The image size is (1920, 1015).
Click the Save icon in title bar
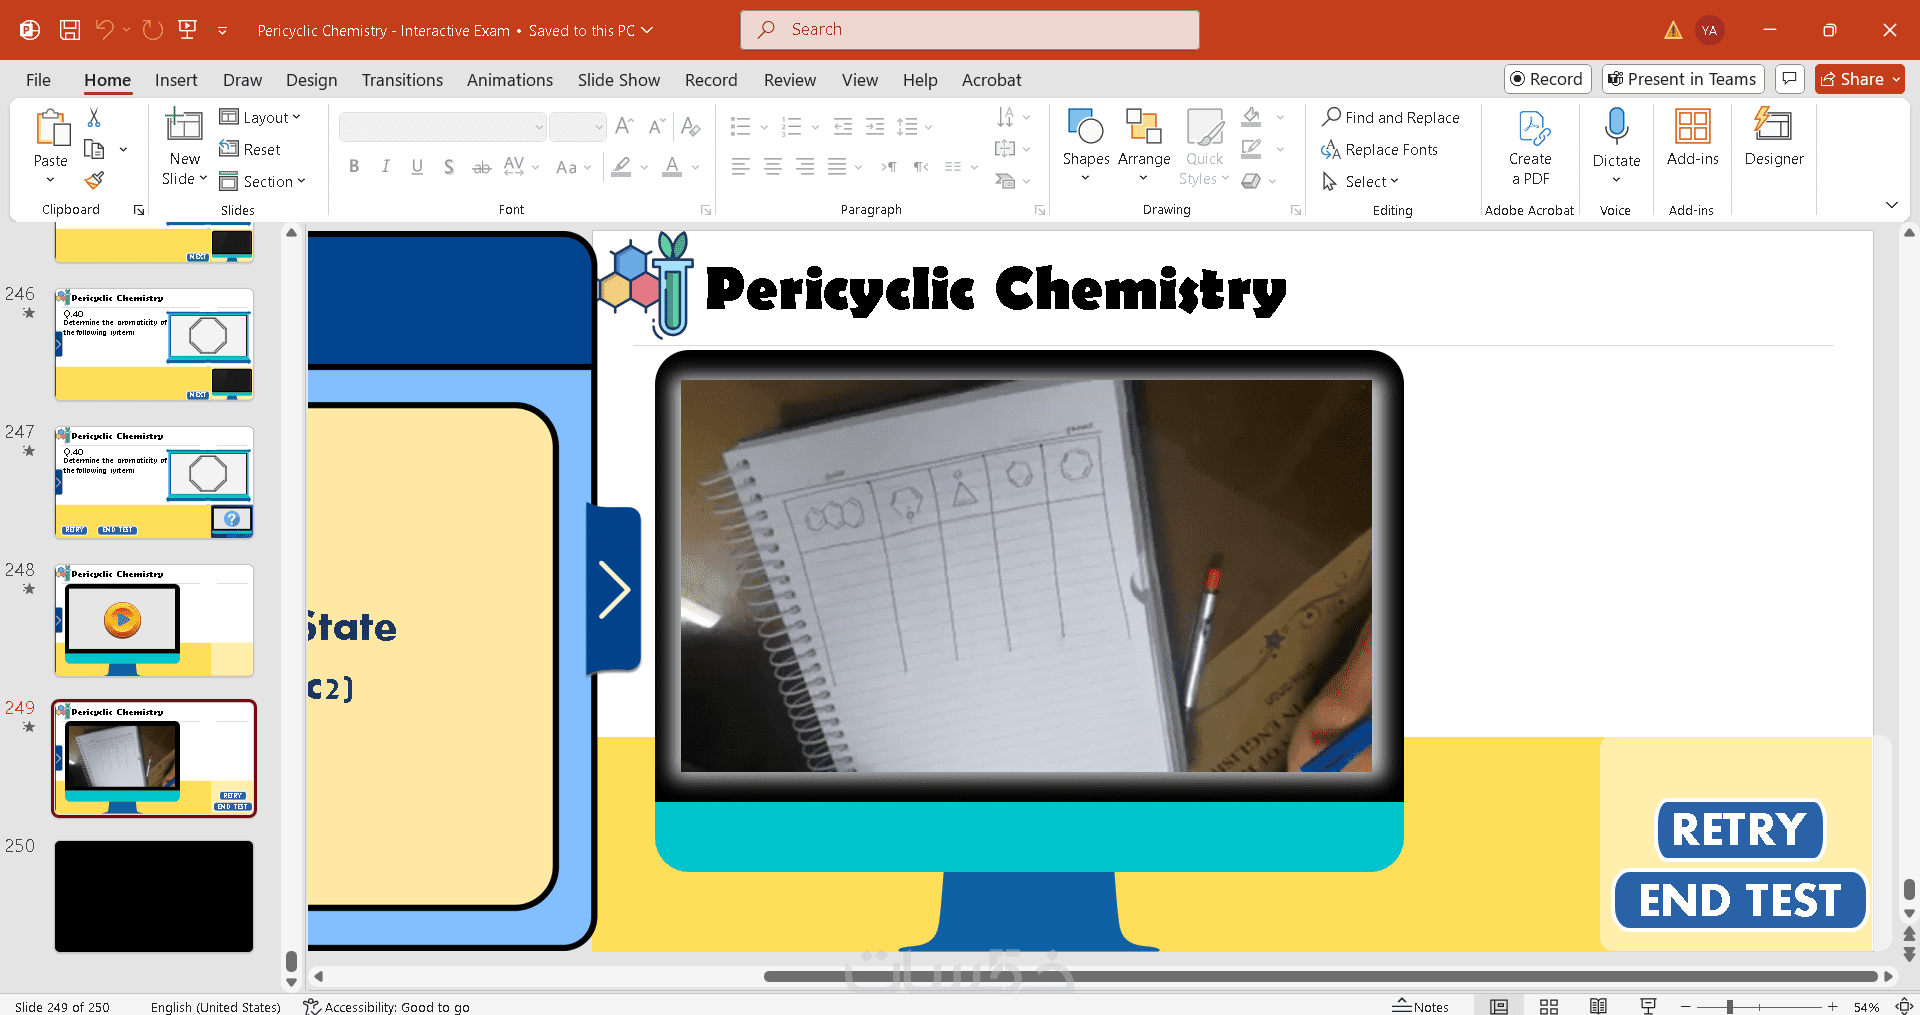point(70,30)
